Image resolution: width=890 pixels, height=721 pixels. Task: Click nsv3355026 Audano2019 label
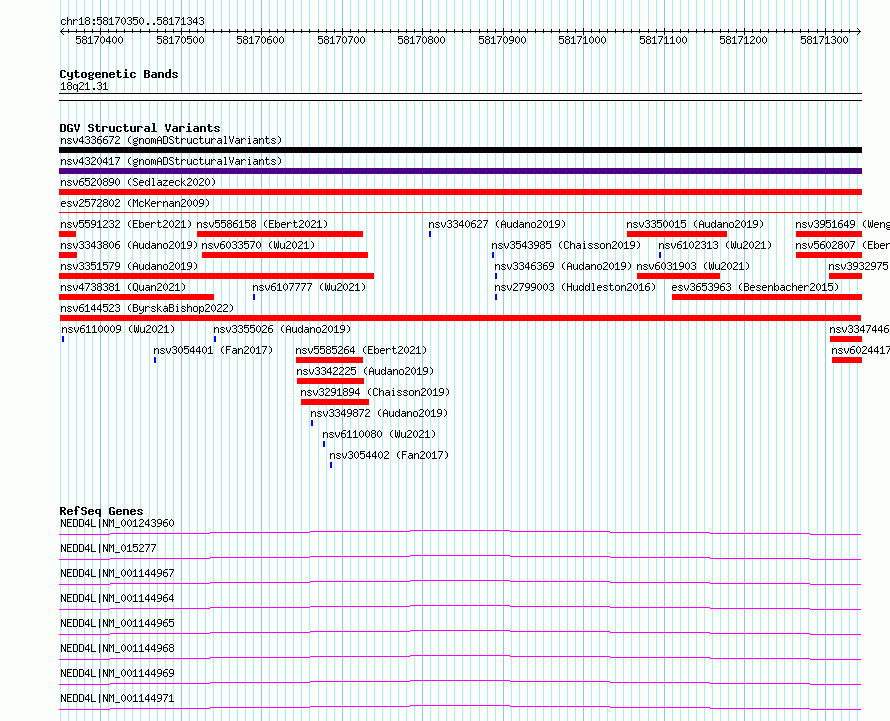pyautogui.click(x=282, y=329)
